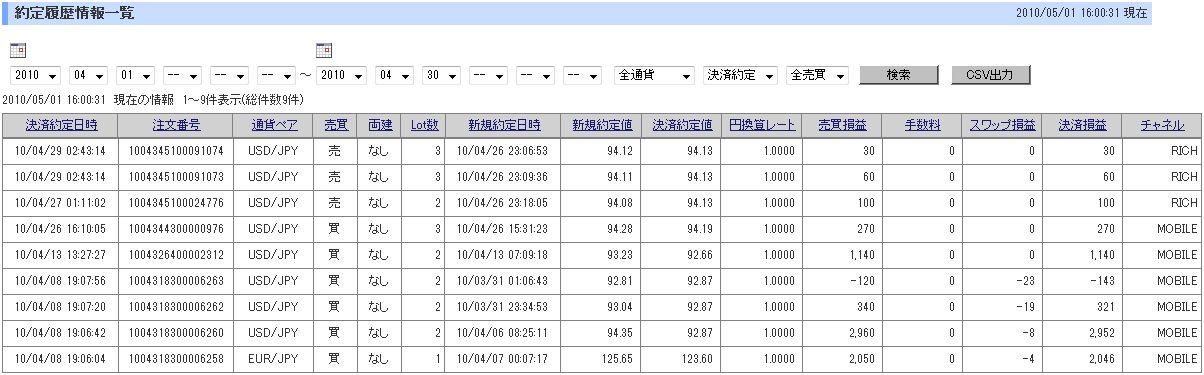
Task: Open end day dropdown showing 30
Action: point(441,75)
